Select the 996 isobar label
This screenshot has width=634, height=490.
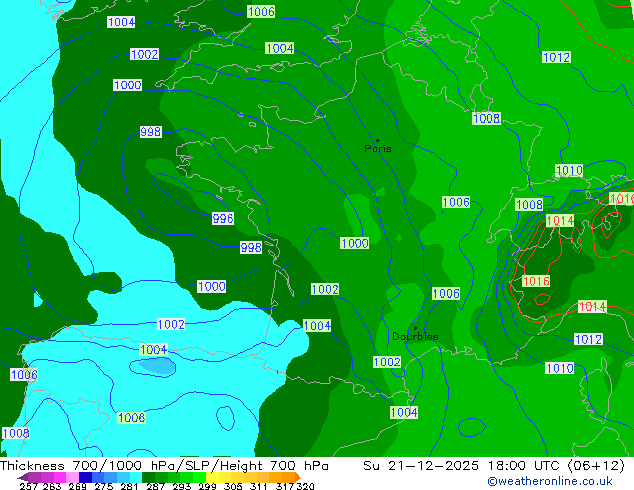[223, 219]
